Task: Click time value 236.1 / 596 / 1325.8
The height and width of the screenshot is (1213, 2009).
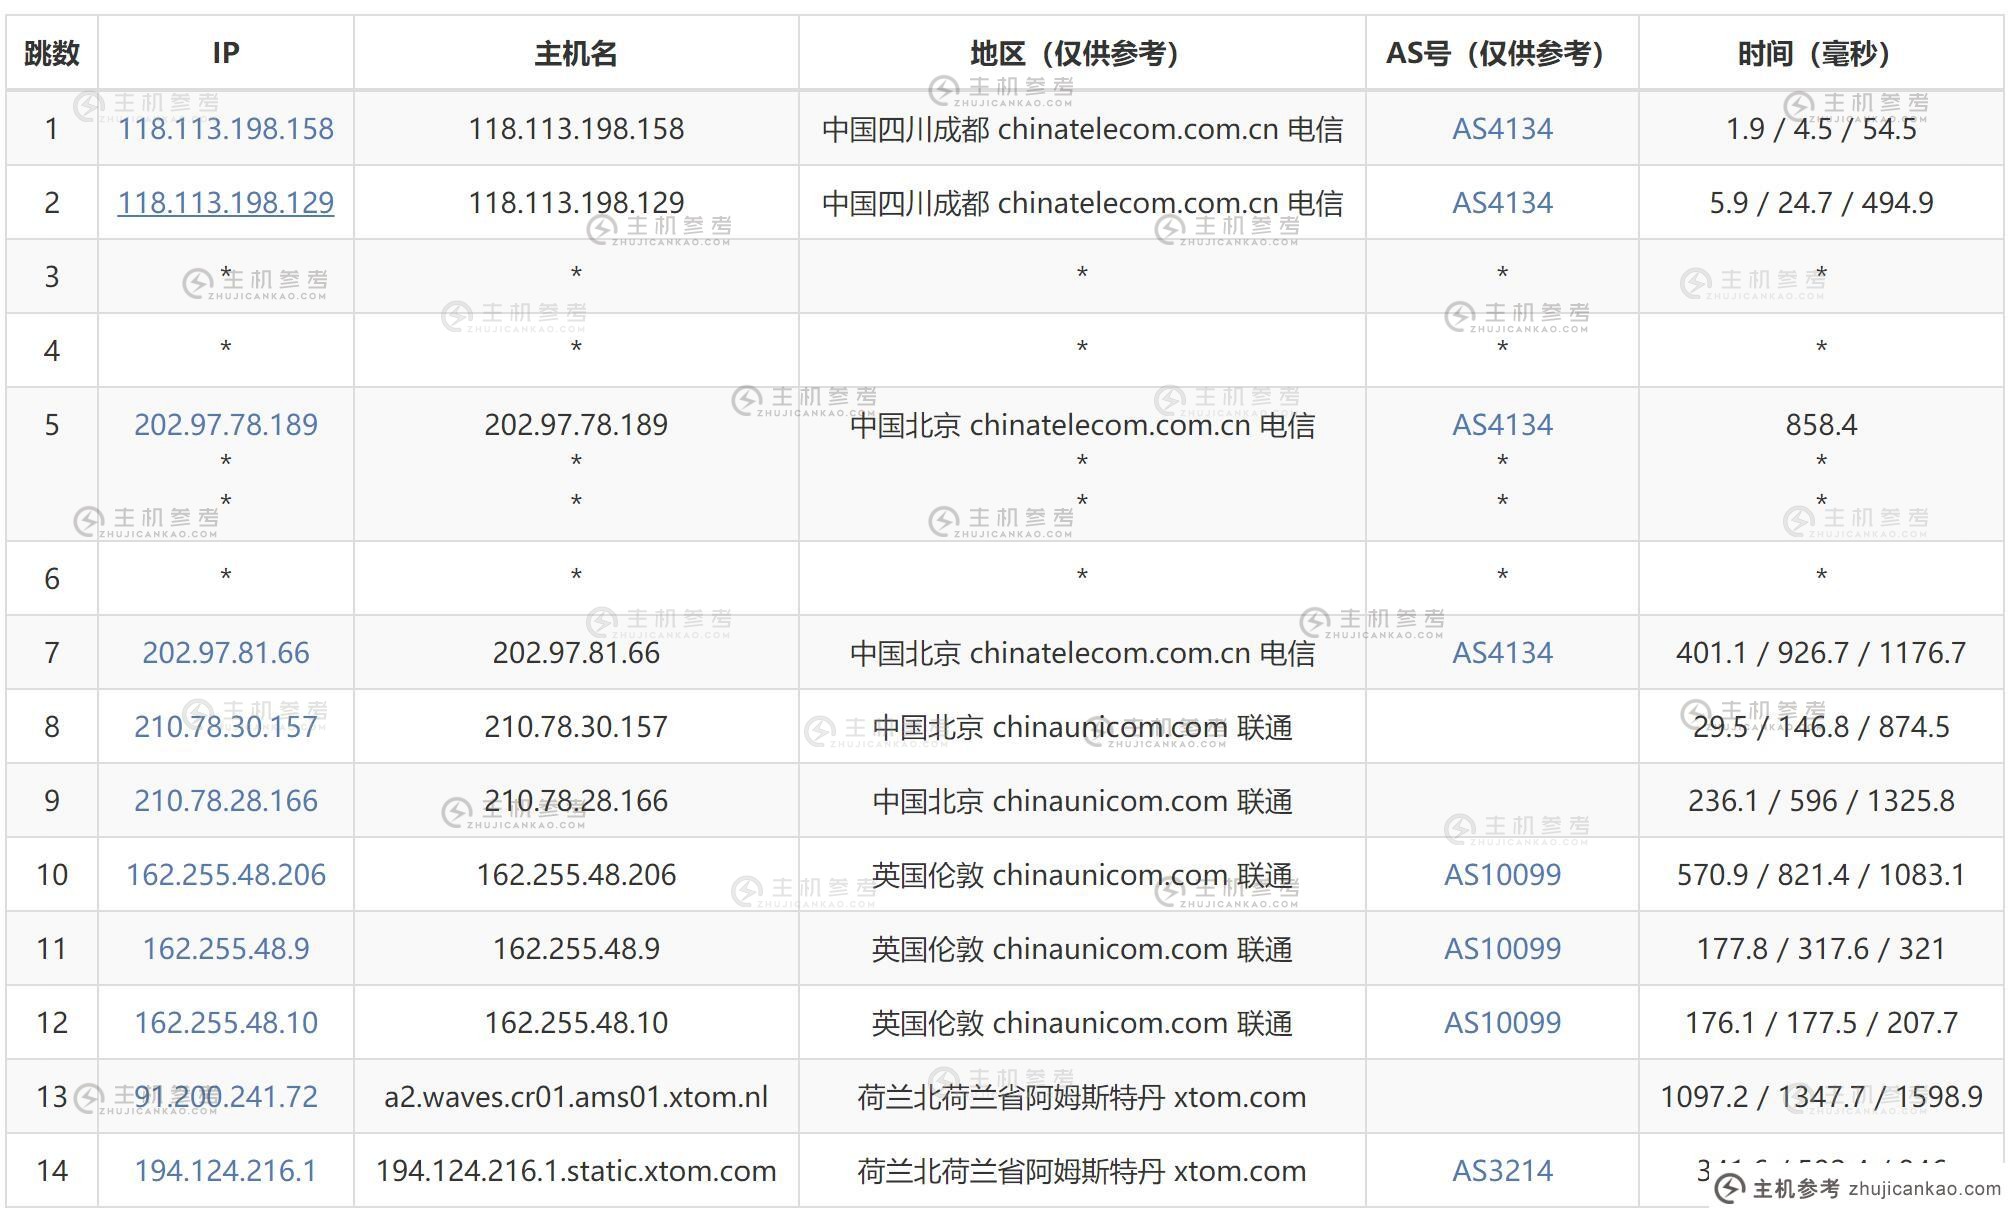Action: click(1821, 801)
